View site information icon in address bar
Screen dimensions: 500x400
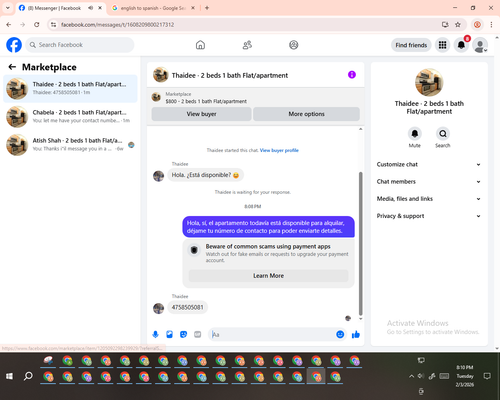coord(54,25)
